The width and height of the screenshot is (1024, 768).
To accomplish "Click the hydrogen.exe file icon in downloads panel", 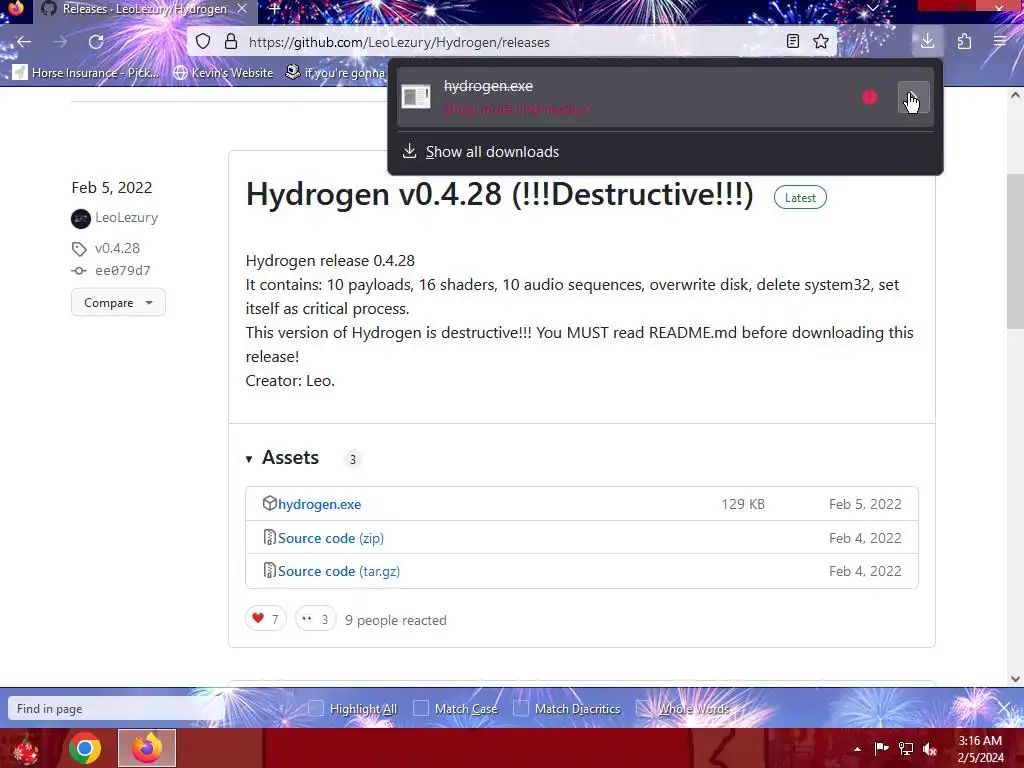I will point(415,97).
